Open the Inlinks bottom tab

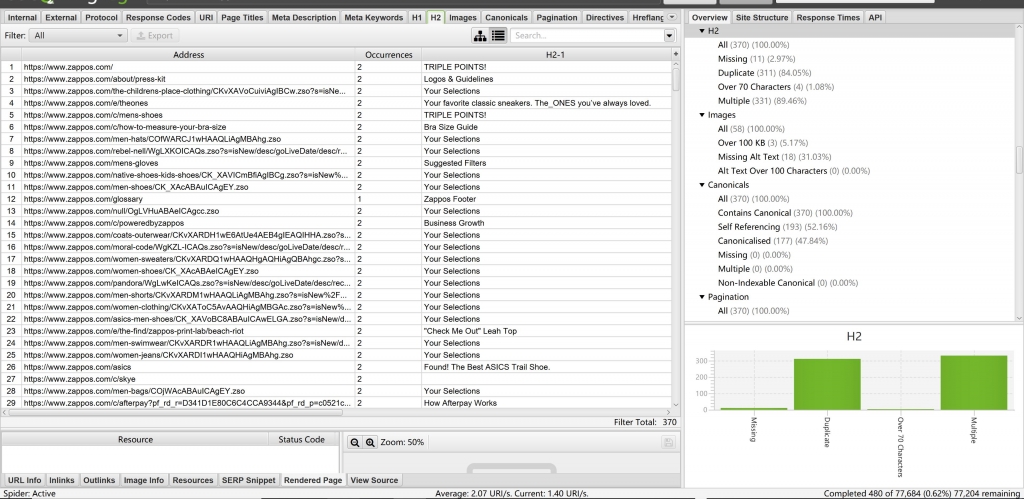tap(62, 480)
